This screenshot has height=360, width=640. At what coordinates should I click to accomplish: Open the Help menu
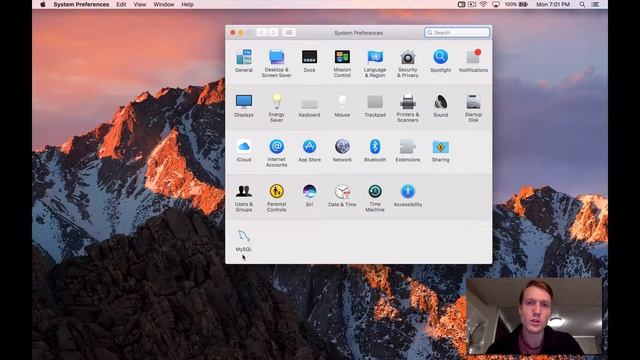(187, 4)
